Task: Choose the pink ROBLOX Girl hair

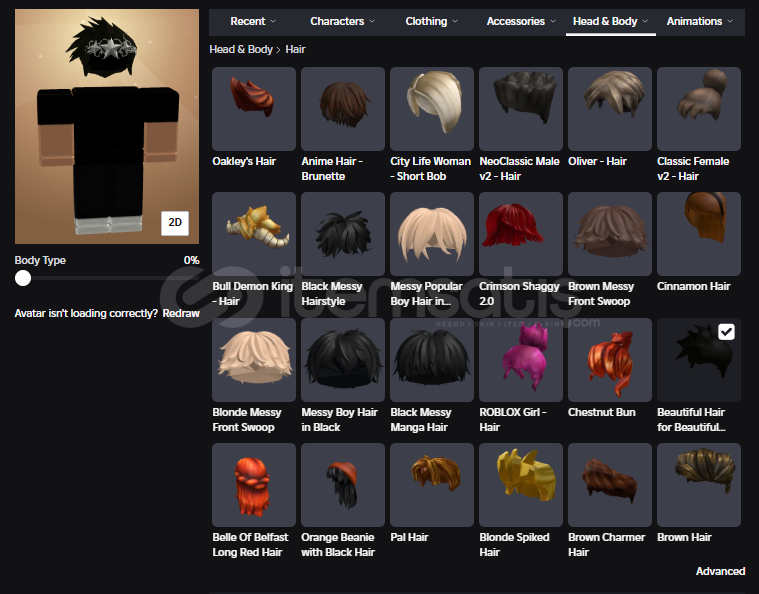Action: [x=521, y=360]
